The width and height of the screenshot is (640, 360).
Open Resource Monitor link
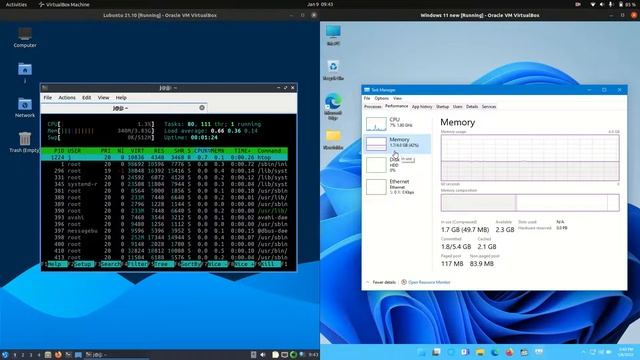click(x=429, y=282)
